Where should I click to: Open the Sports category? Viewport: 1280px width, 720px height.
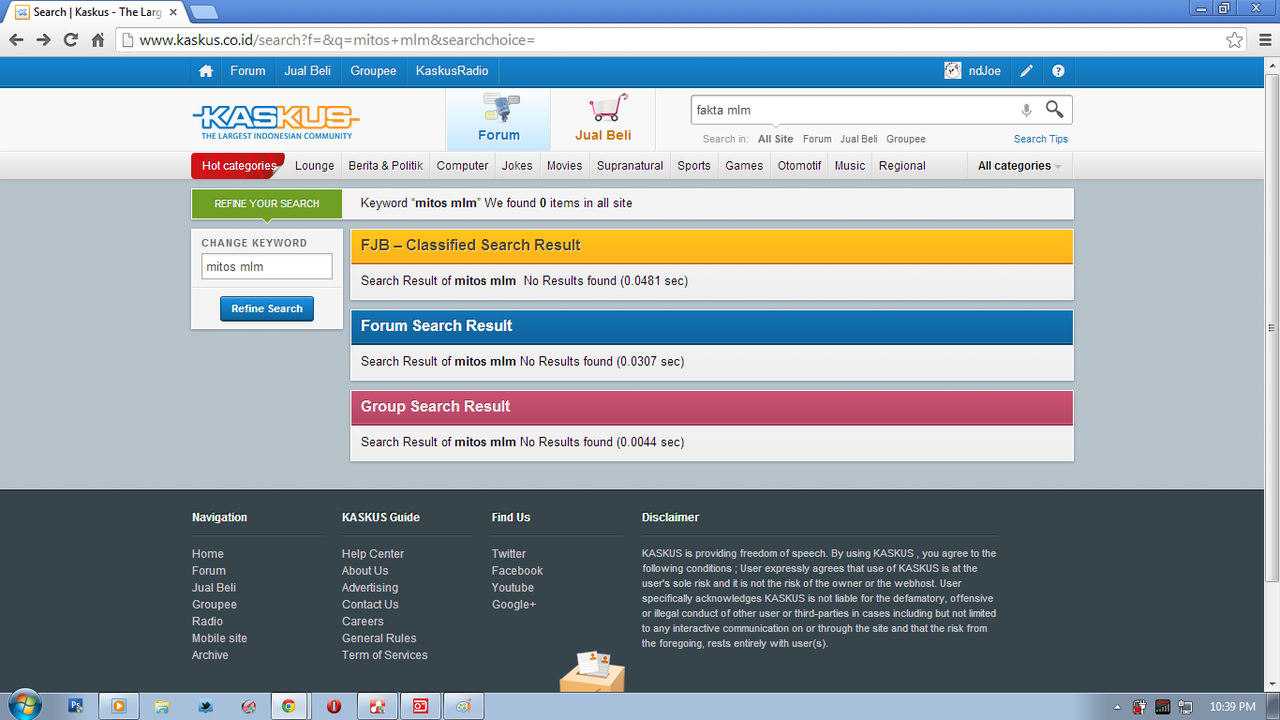[694, 166]
